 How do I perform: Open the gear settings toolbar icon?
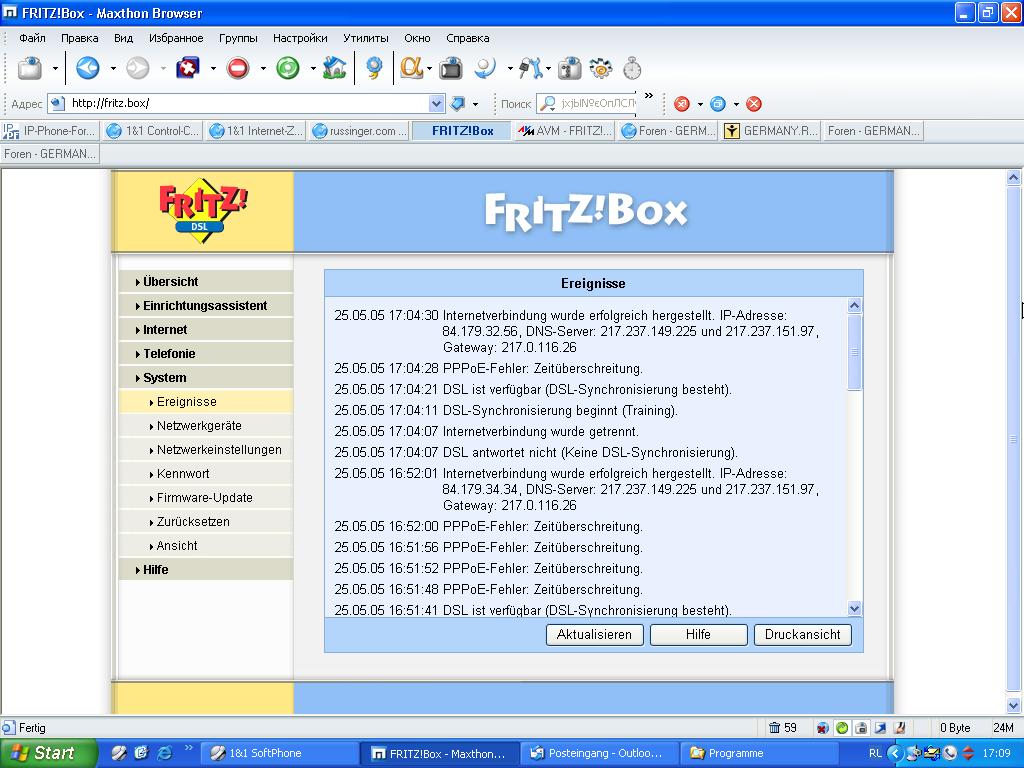coord(600,68)
